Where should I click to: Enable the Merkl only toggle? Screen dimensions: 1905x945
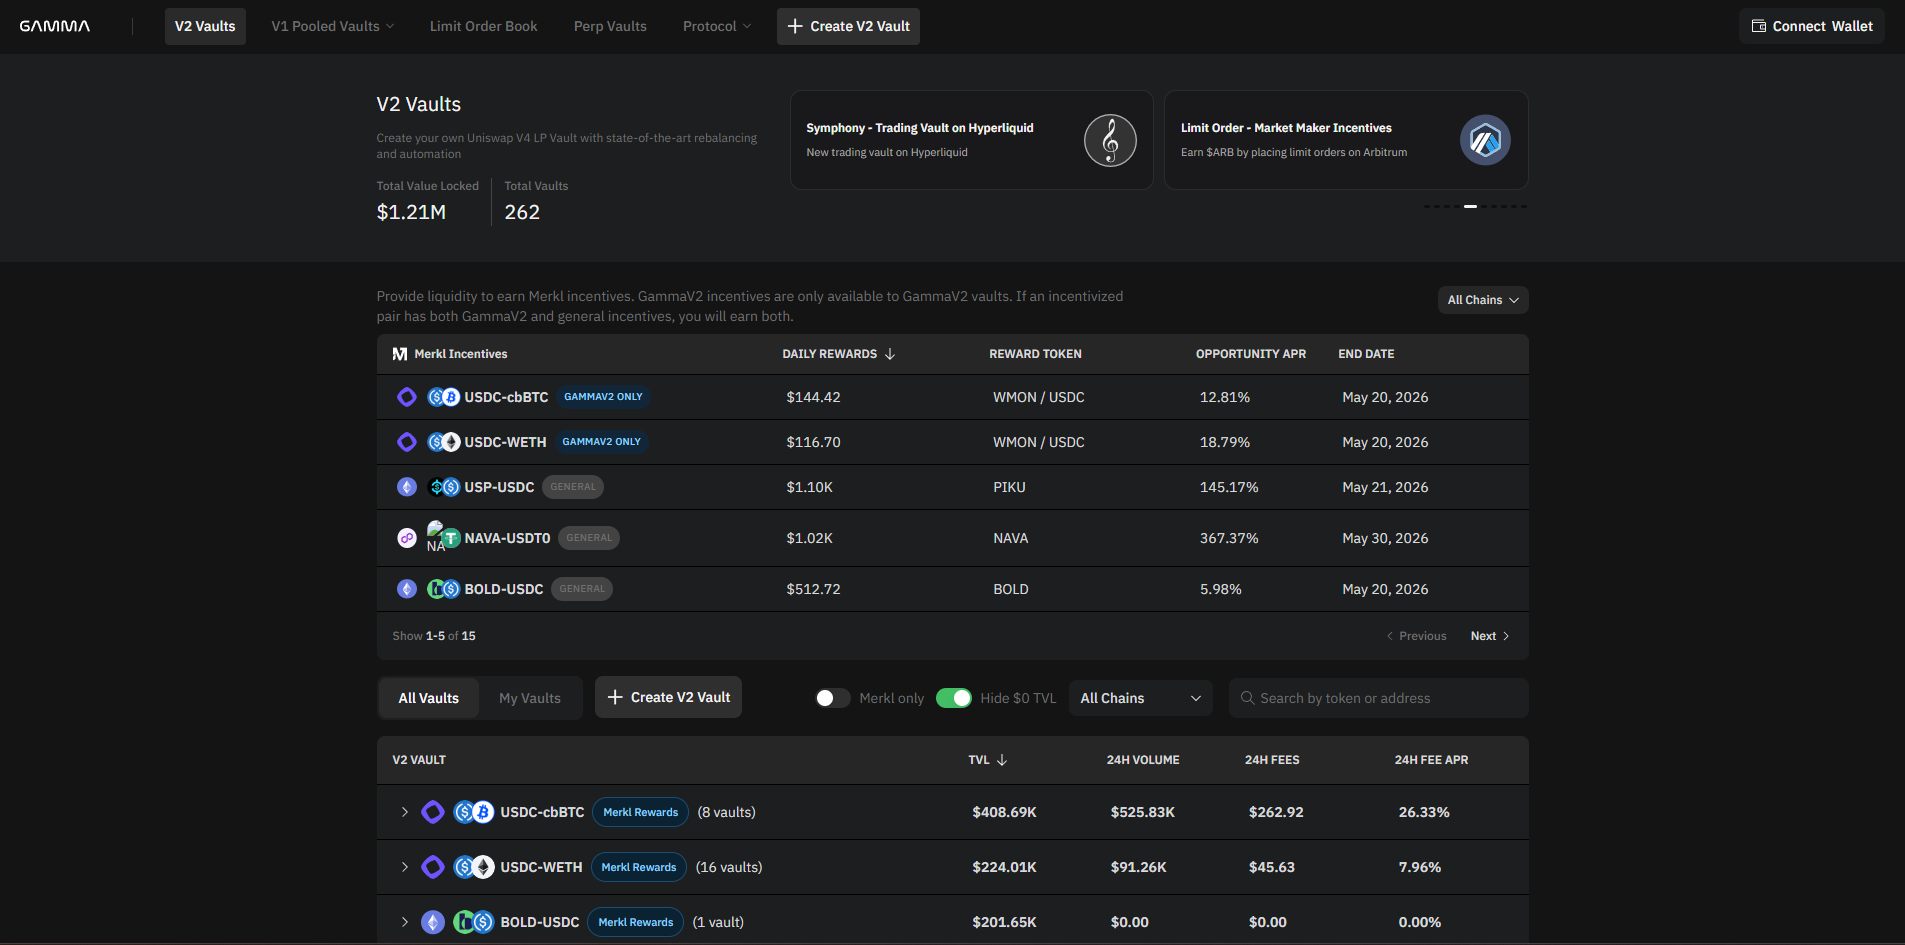point(833,698)
